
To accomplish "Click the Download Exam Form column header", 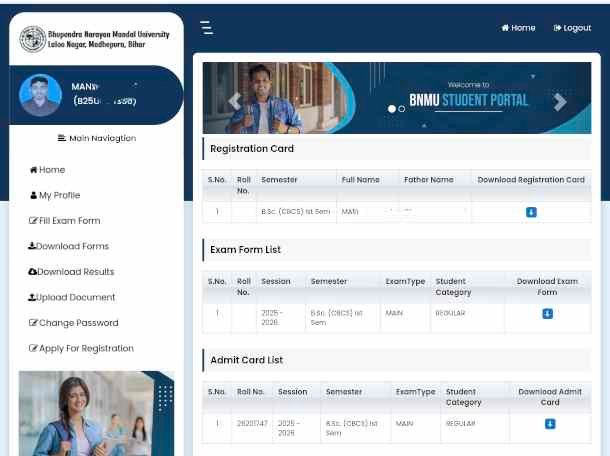I will (x=547, y=287).
